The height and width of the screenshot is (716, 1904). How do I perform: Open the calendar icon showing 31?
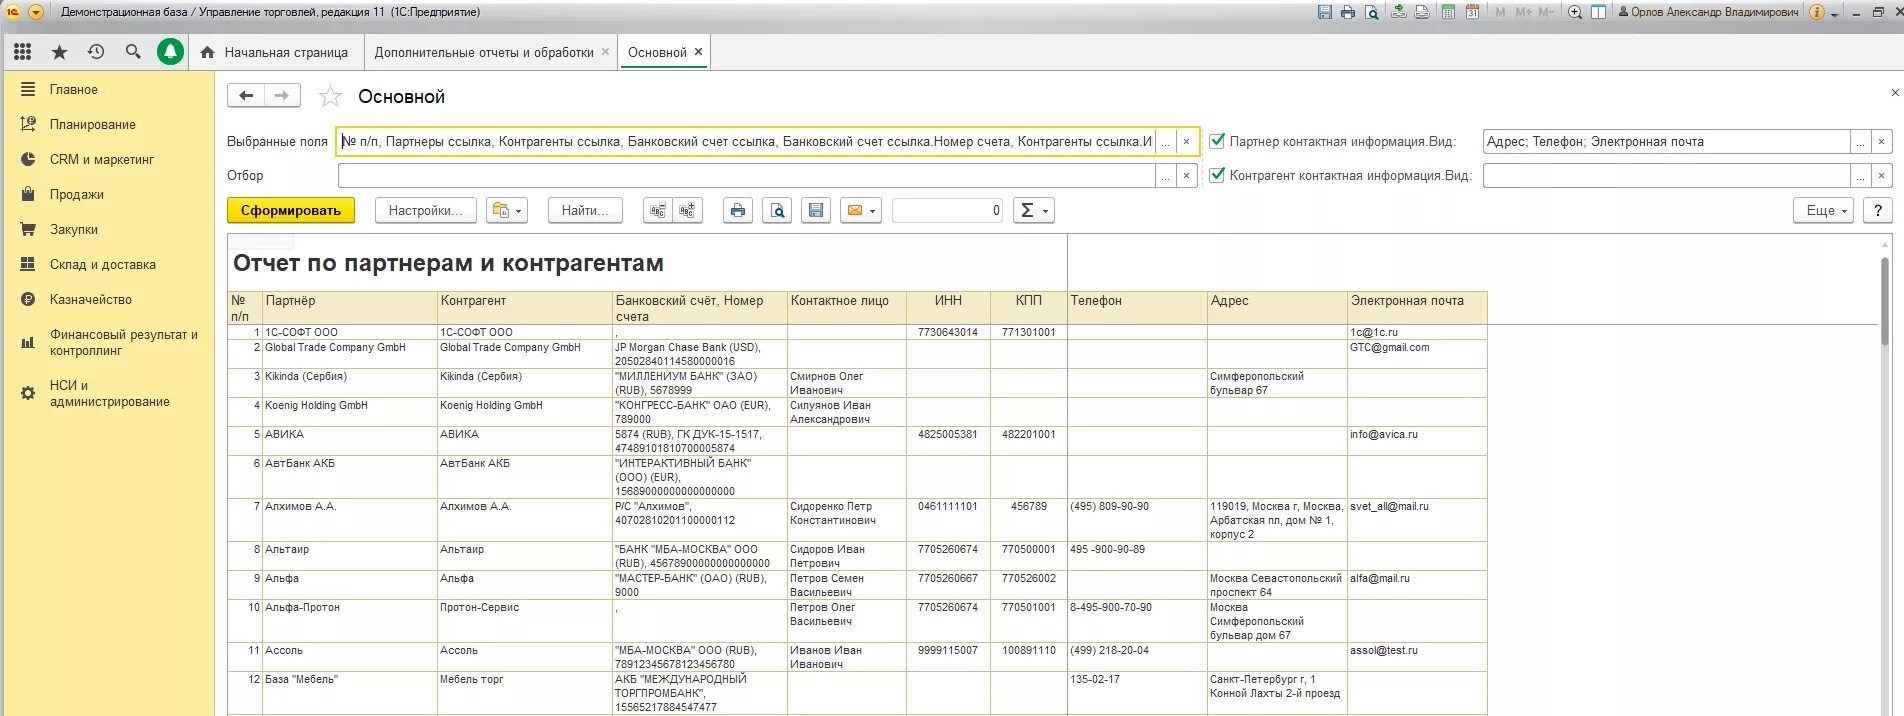(1472, 12)
